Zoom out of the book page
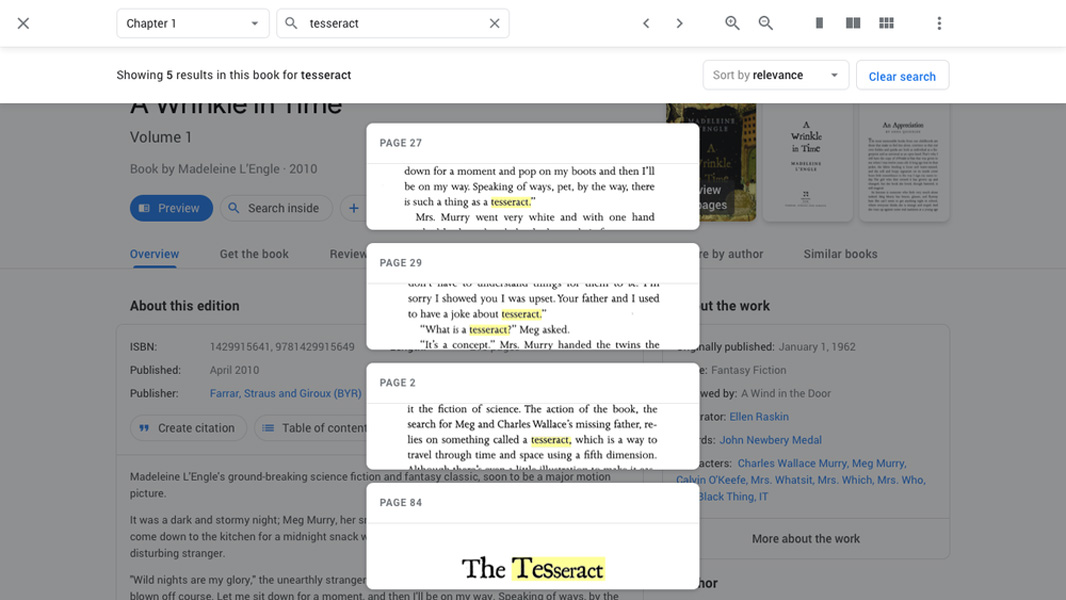Screen dimensions: 1066x600 coord(766,23)
